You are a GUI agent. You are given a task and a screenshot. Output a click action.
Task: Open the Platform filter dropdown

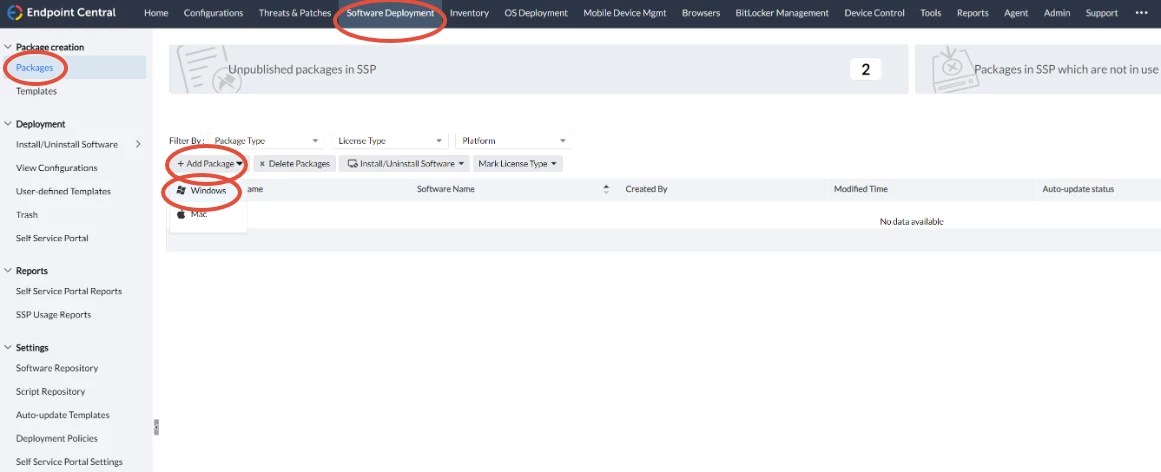pyautogui.click(x=513, y=141)
